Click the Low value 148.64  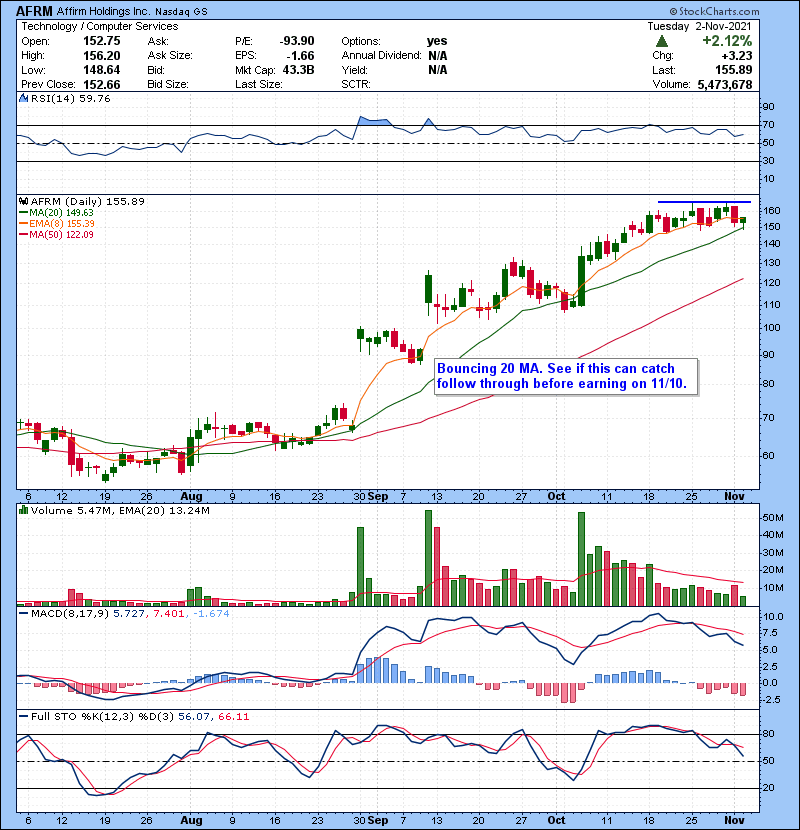click(x=102, y=70)
